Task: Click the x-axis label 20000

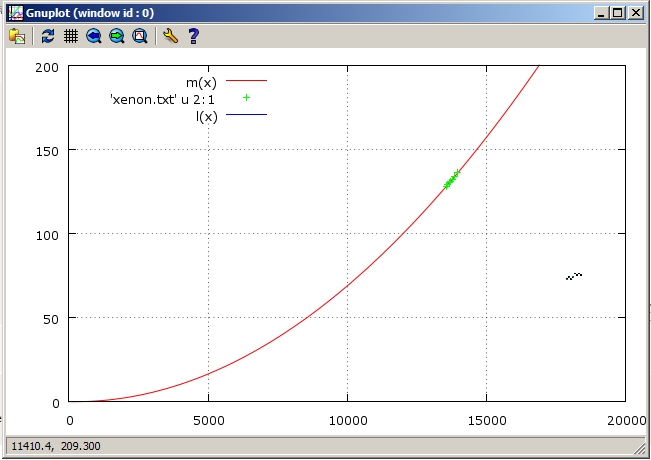Action: pyautogui.click(x=627, y=421)
